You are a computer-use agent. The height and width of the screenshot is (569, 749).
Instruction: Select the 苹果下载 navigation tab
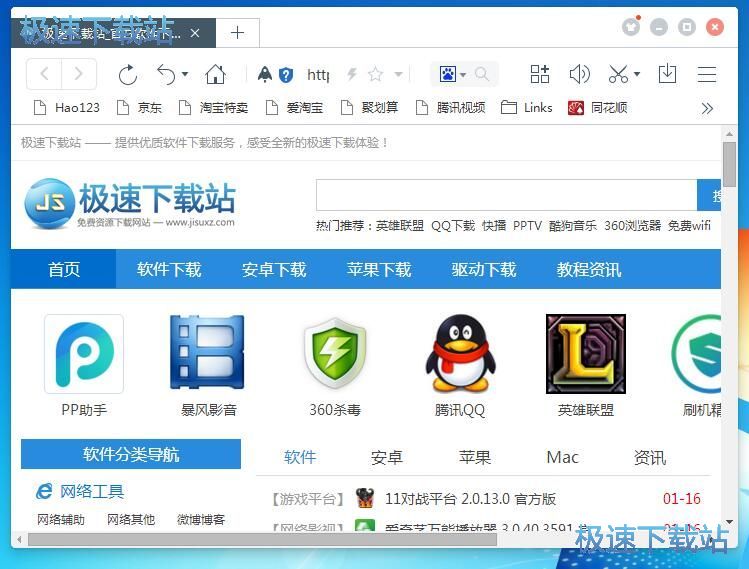click(379, 269)
